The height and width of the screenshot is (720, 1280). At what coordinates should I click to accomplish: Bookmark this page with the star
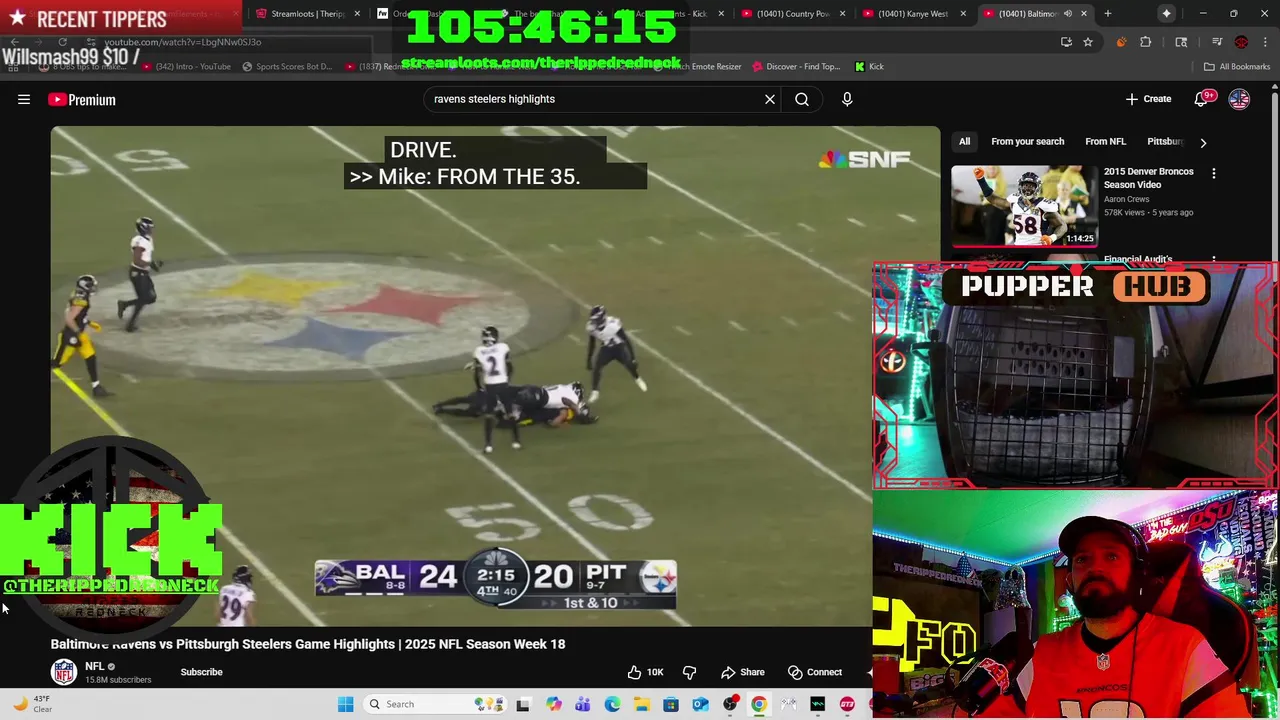[1088, 42]
